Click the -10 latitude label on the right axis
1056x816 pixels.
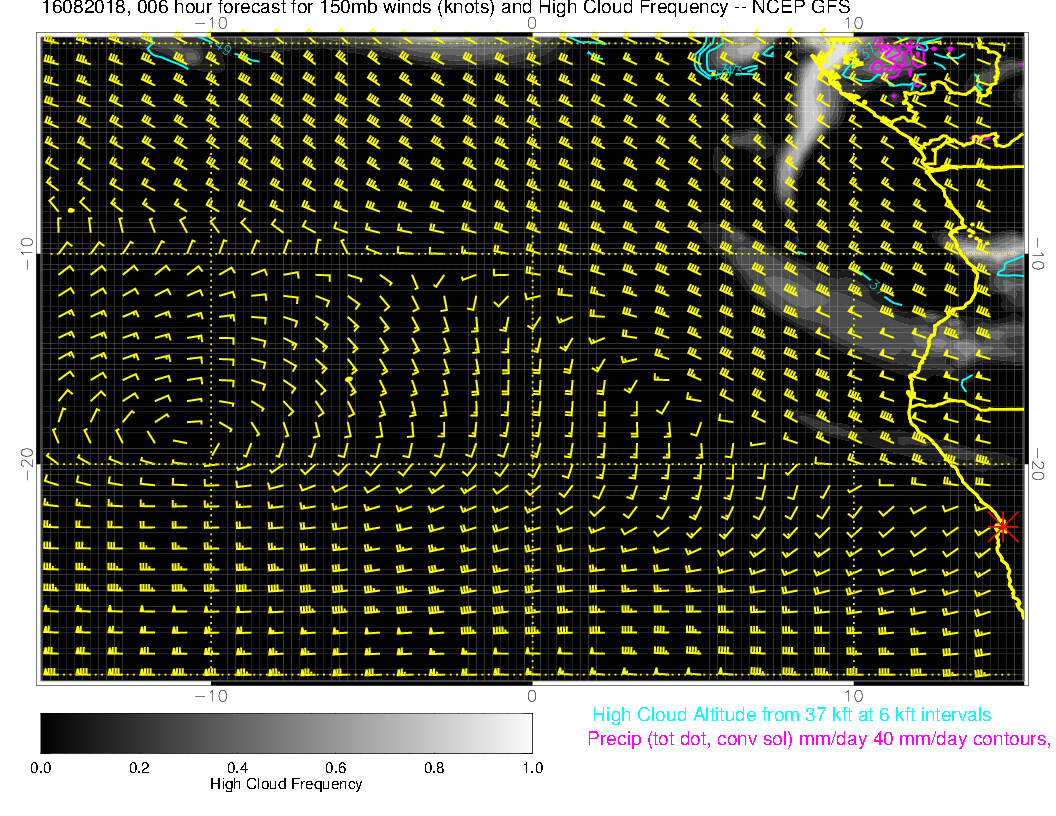click(1040, 253)
